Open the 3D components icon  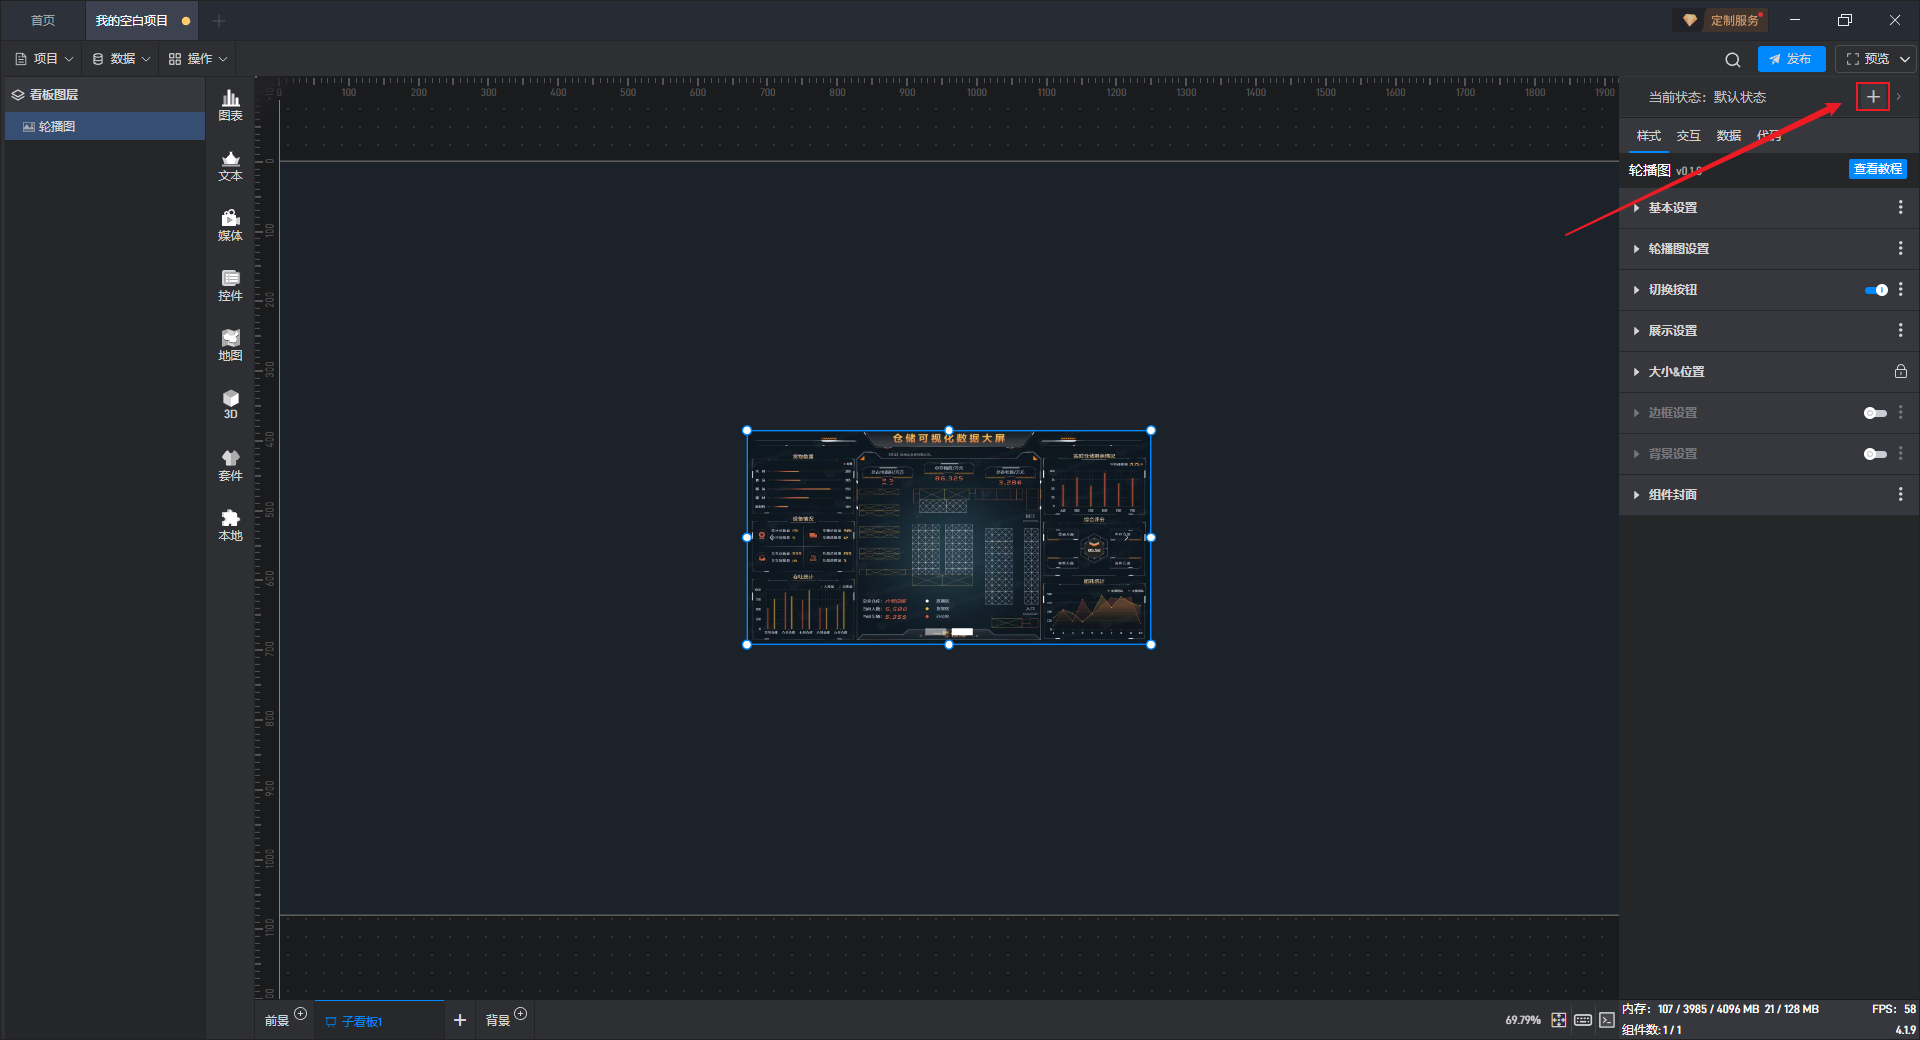[x=230, y=404]
